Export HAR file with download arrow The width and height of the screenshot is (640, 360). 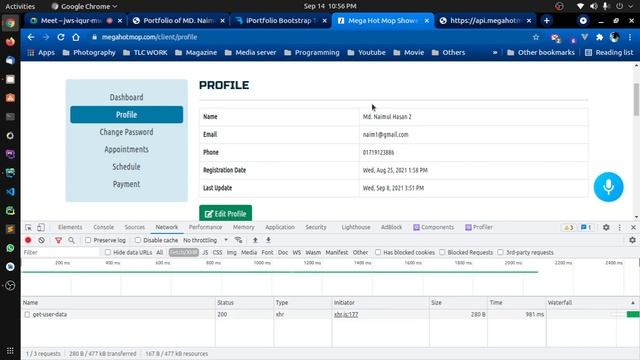[x=268, y=240]
